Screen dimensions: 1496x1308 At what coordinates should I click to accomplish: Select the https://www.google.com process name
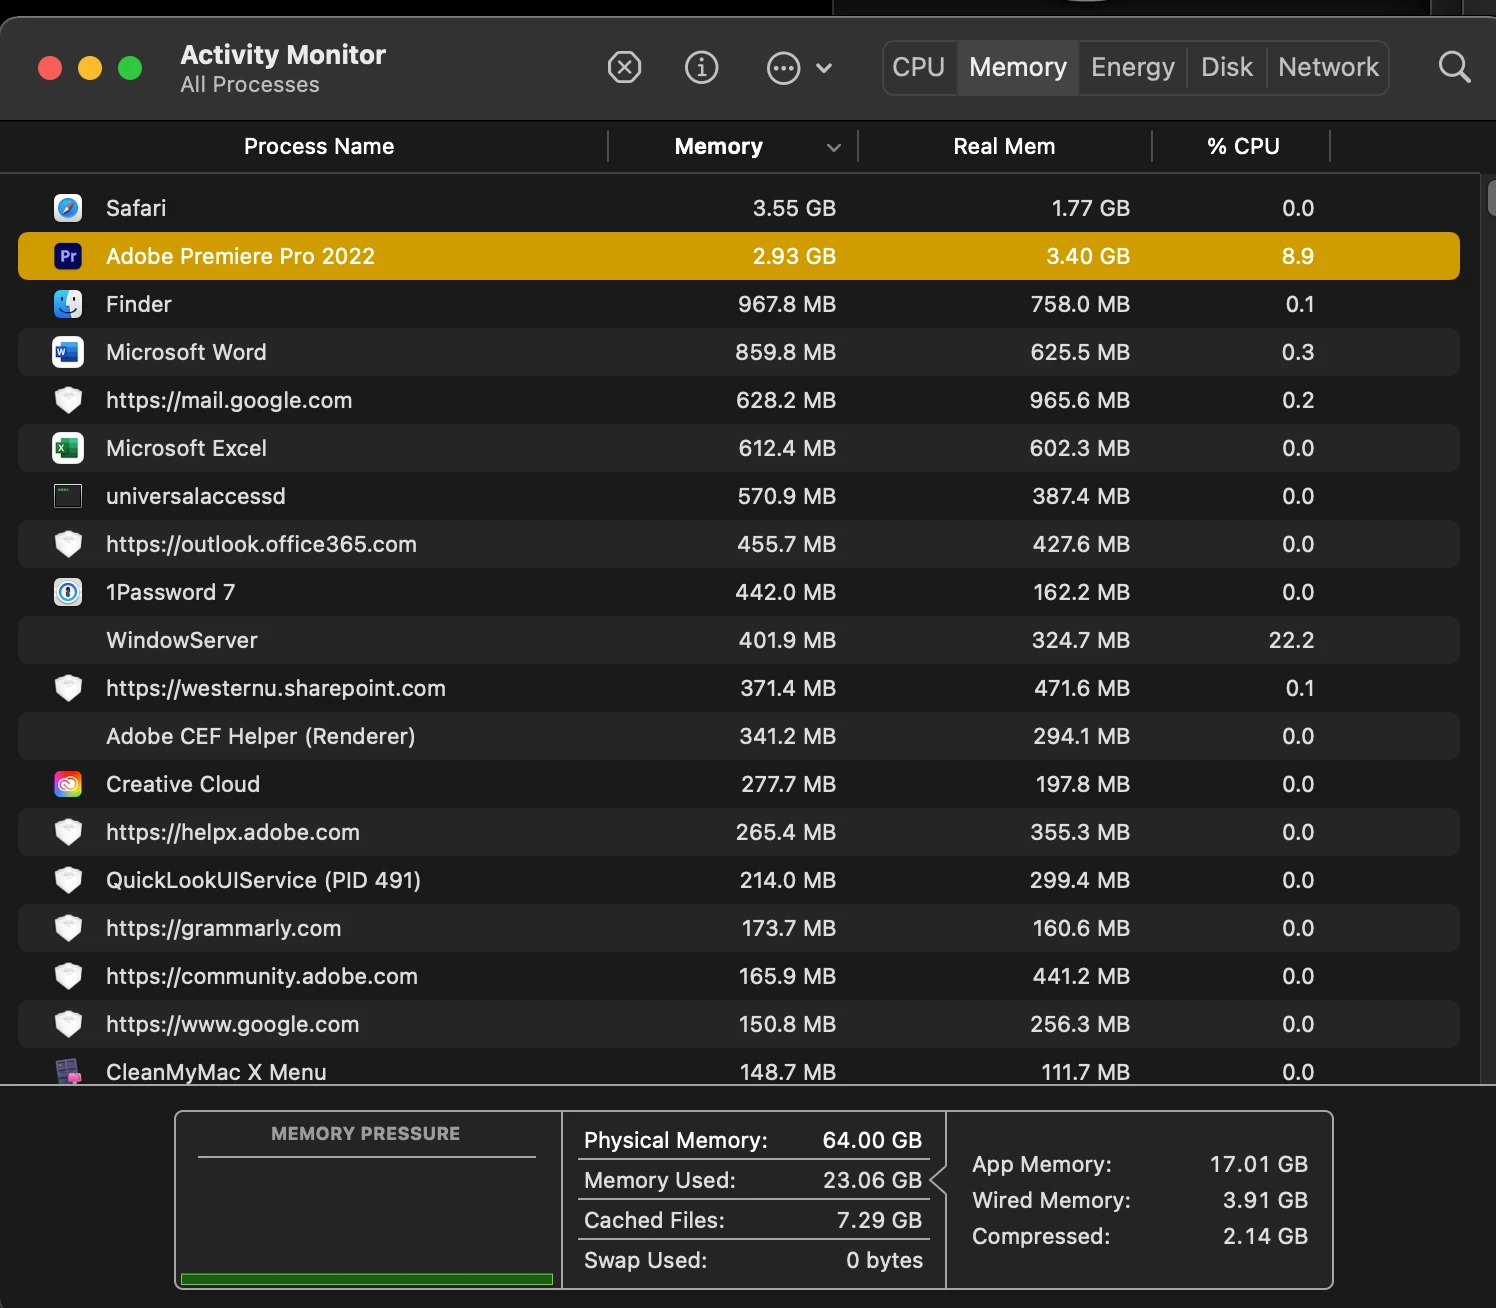click(x=233, y=1024)
